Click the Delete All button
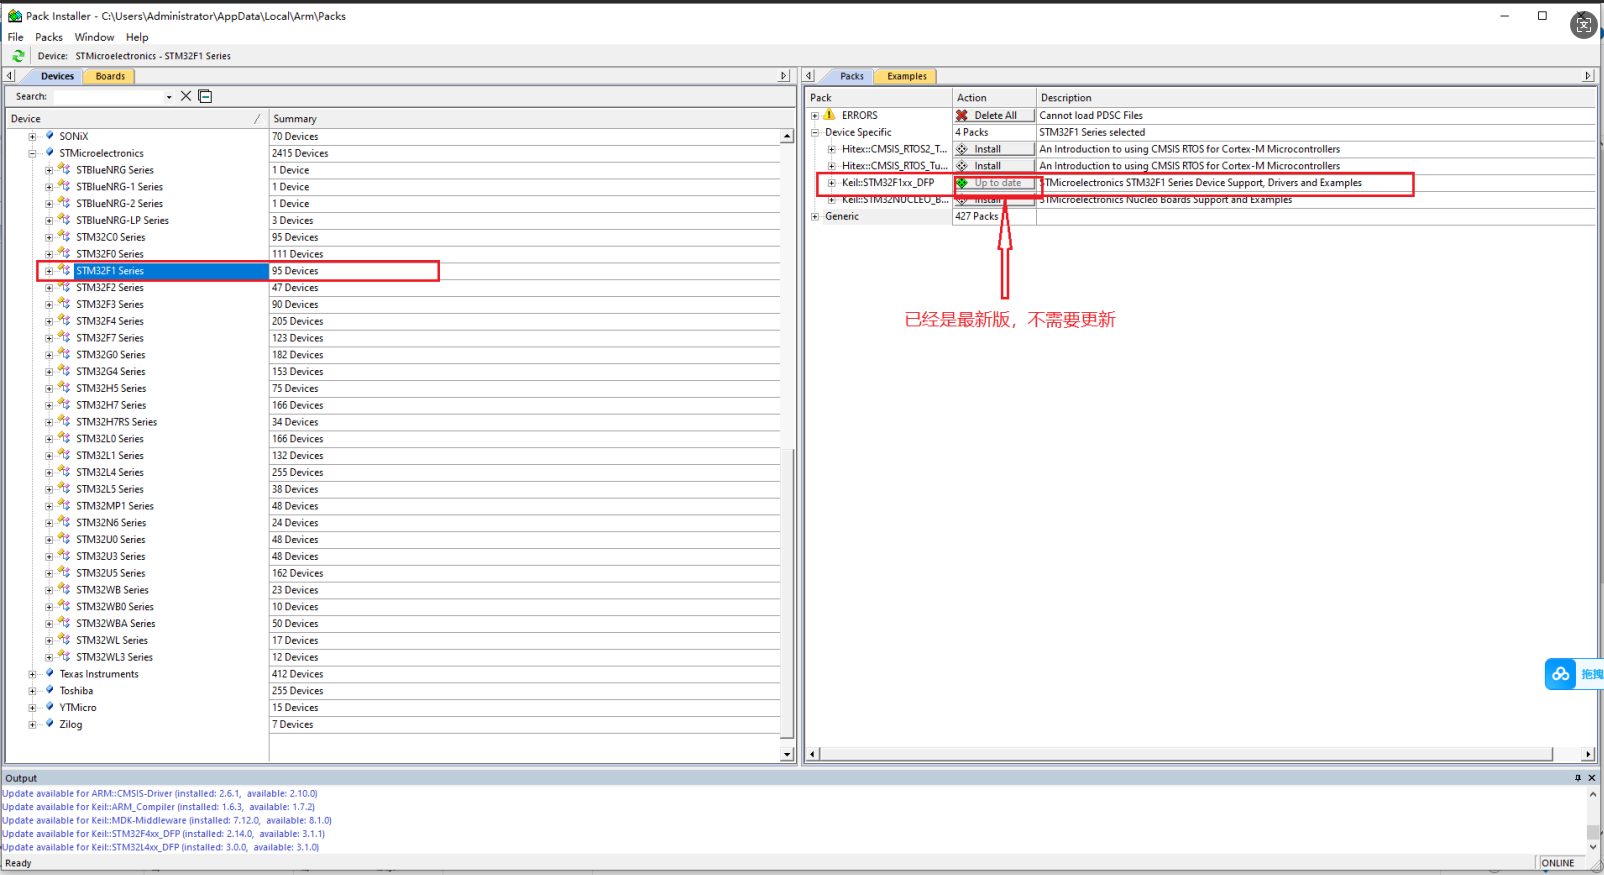 point(994,115)
